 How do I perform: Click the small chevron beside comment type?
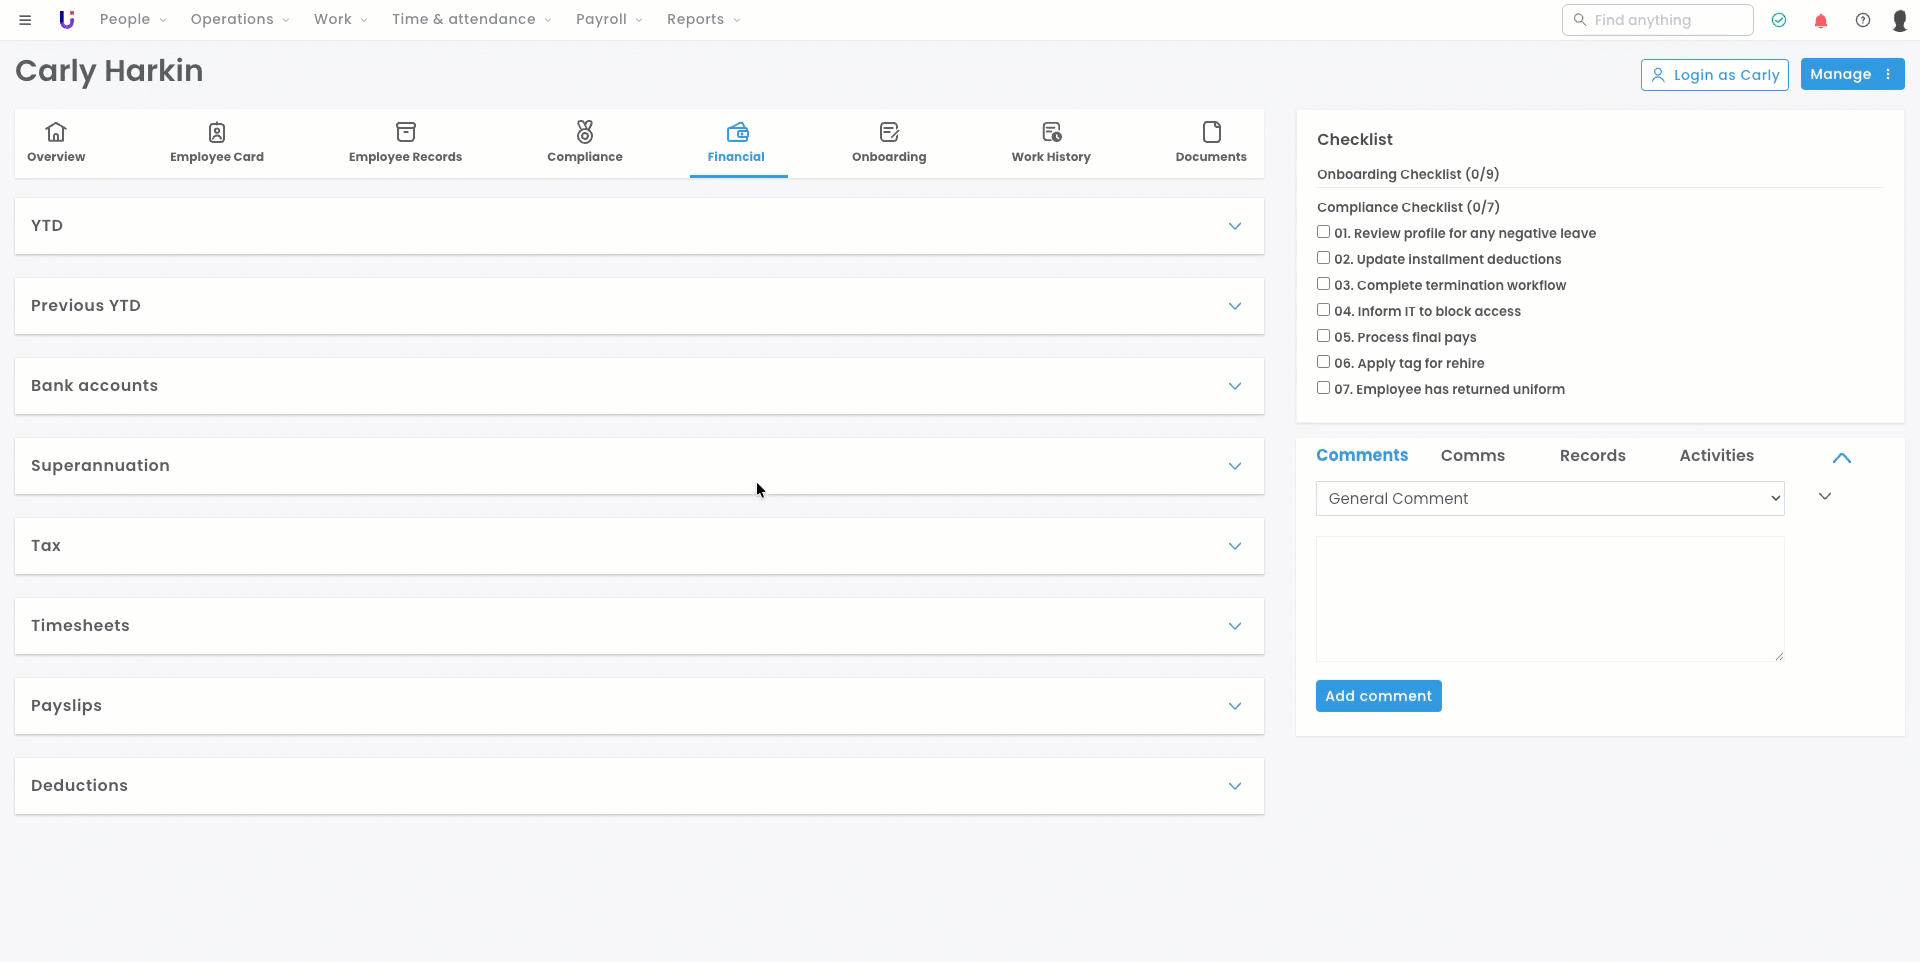click(x=1825, y=496)
